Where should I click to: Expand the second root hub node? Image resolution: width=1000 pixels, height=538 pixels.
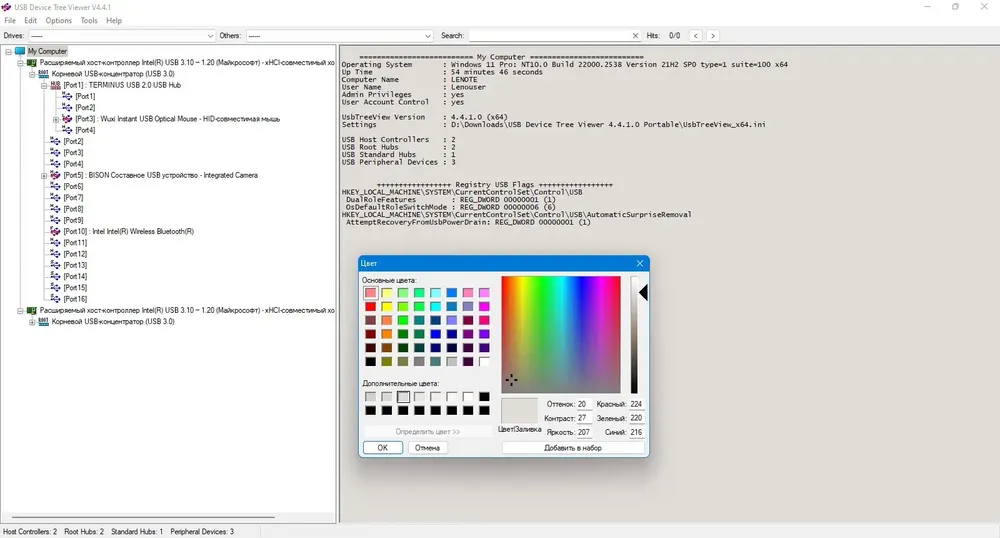click(x=32, y=322)
